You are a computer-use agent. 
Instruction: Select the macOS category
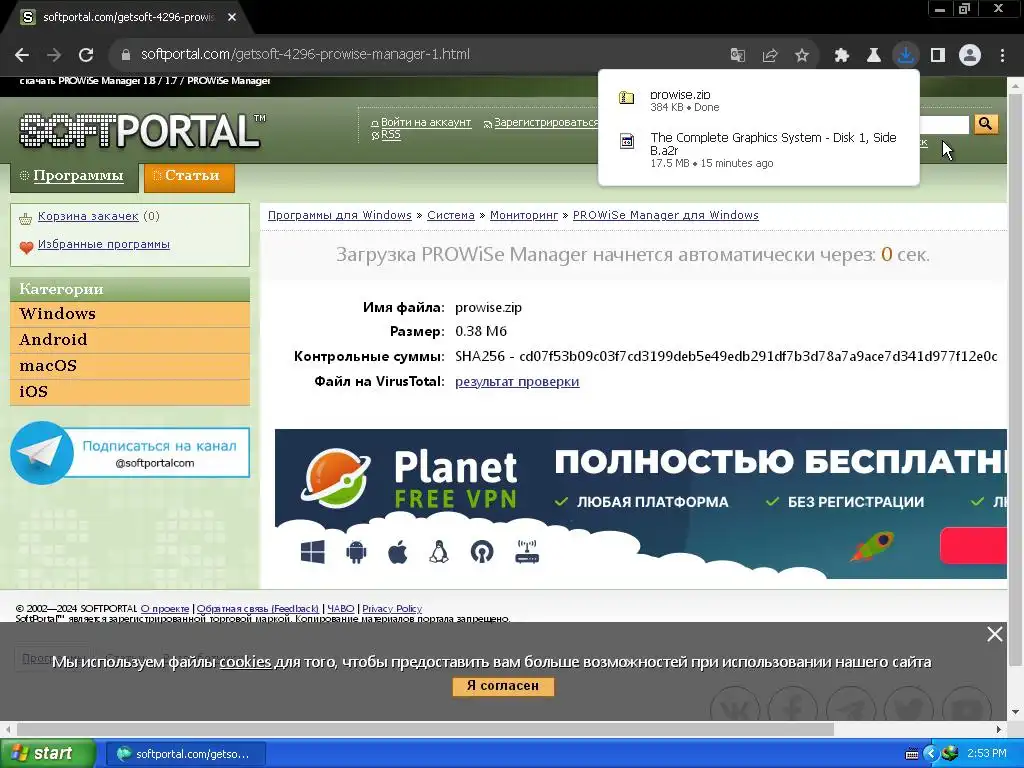(130, 366)
